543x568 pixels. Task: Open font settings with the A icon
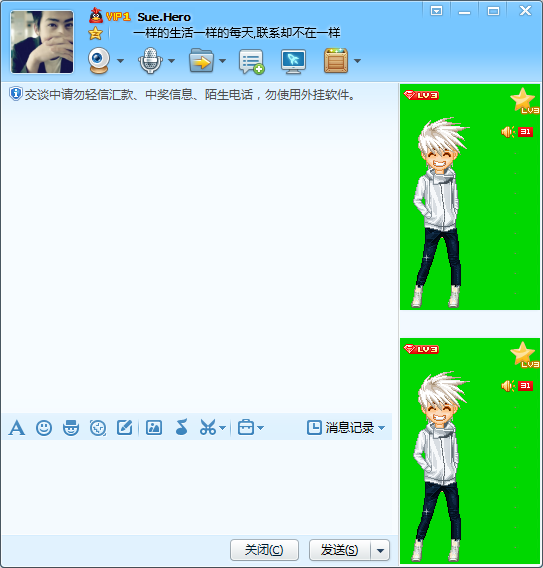(17, 428)
